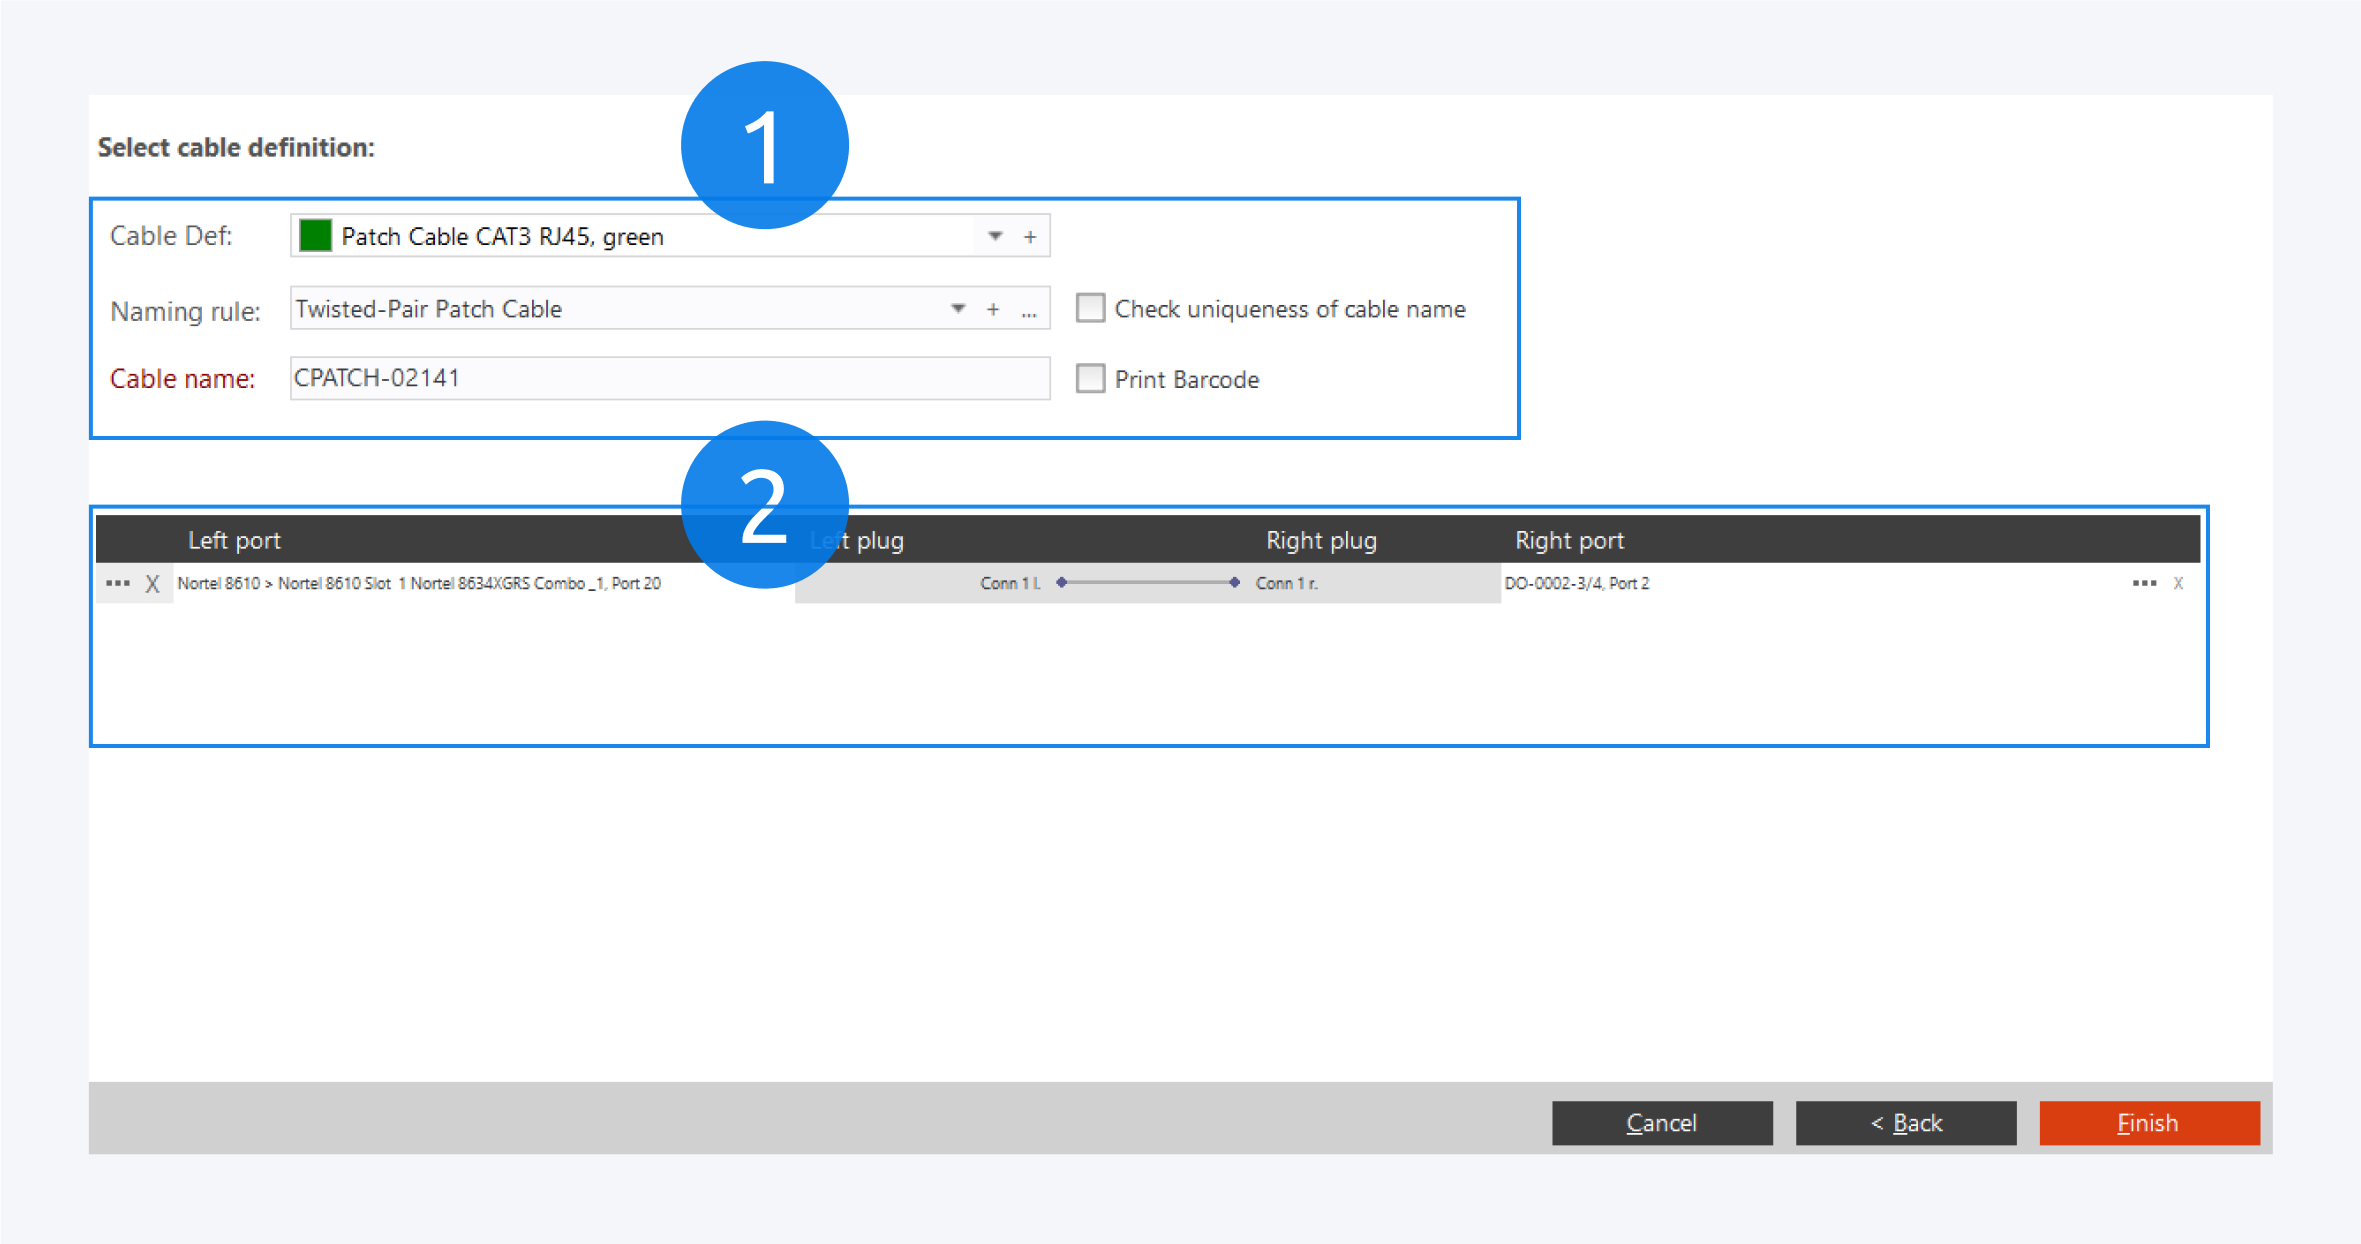Click the right plug connector endpoint
Image resolution: width=2361 pixels, height=1244 pixels.
pos(1235,582)
